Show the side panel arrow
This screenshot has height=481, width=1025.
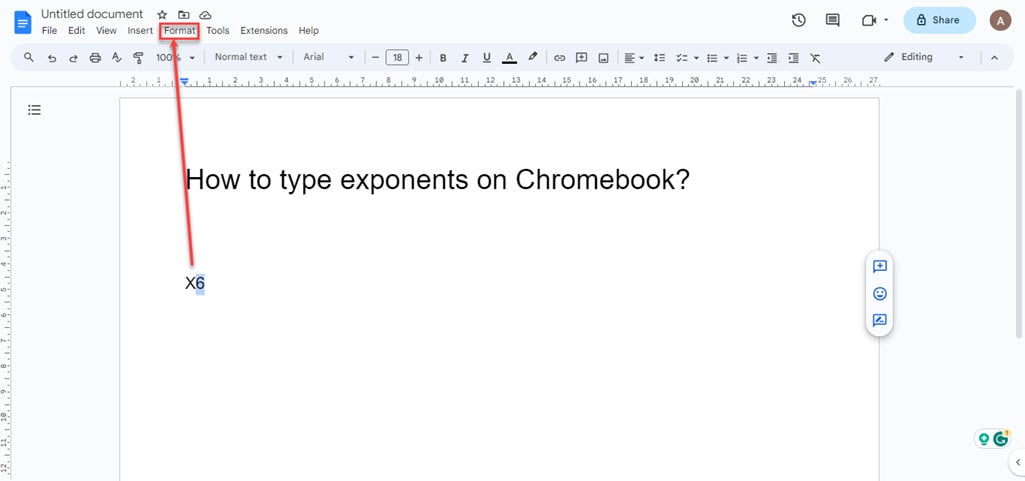[1017, 463]
